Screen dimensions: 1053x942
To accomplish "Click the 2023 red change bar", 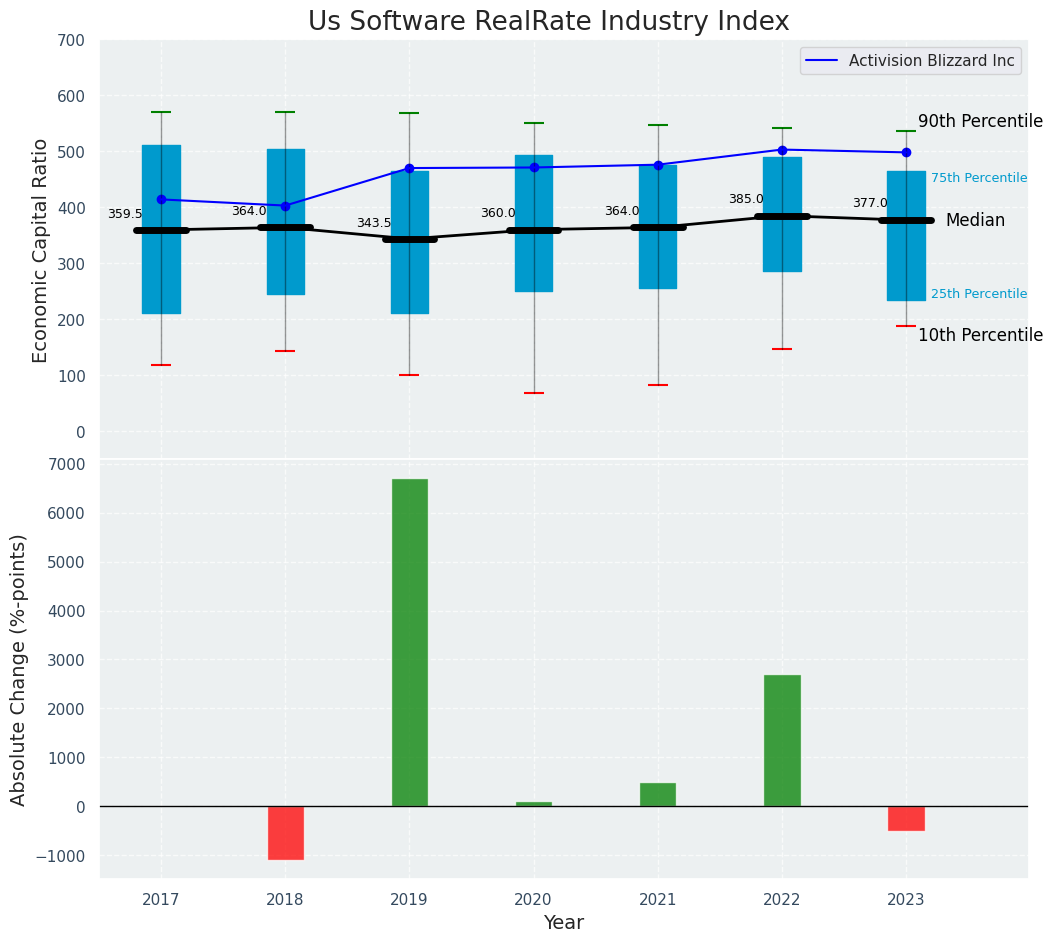I will click(x=906, y=818).
